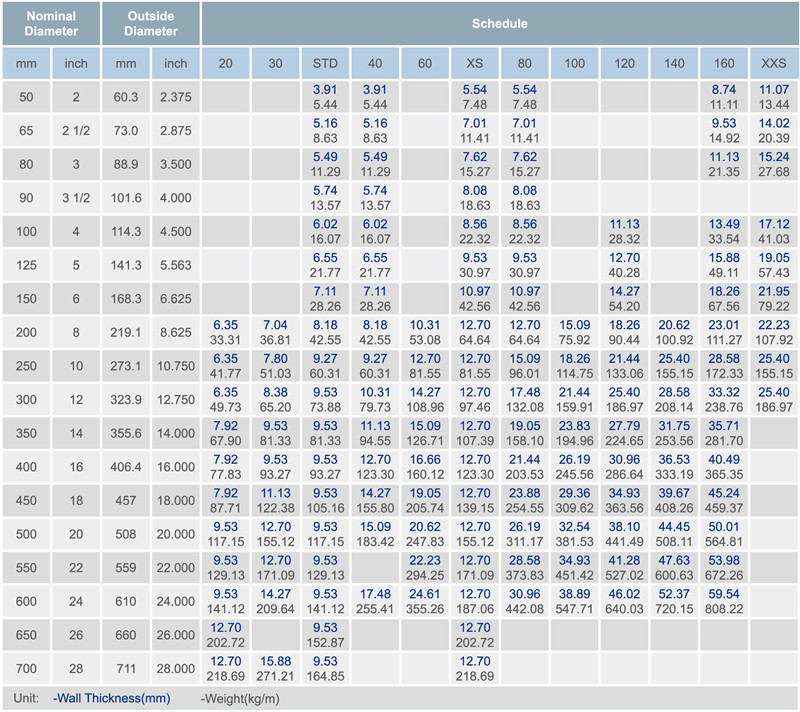Click outside diameter value 28.000
800x712 pixels.
176,669
